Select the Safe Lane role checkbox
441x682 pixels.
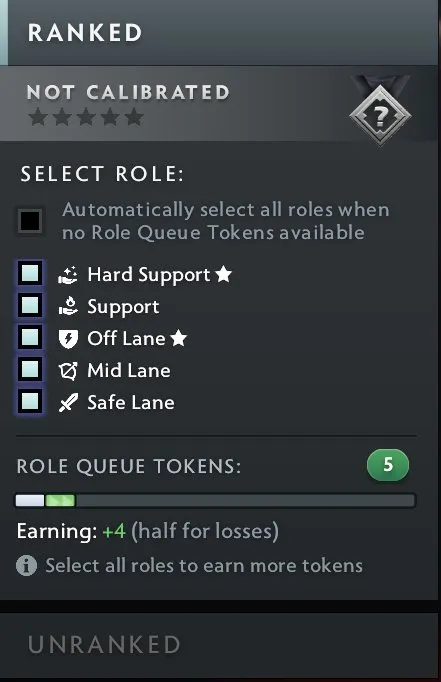tap(30, 401)
